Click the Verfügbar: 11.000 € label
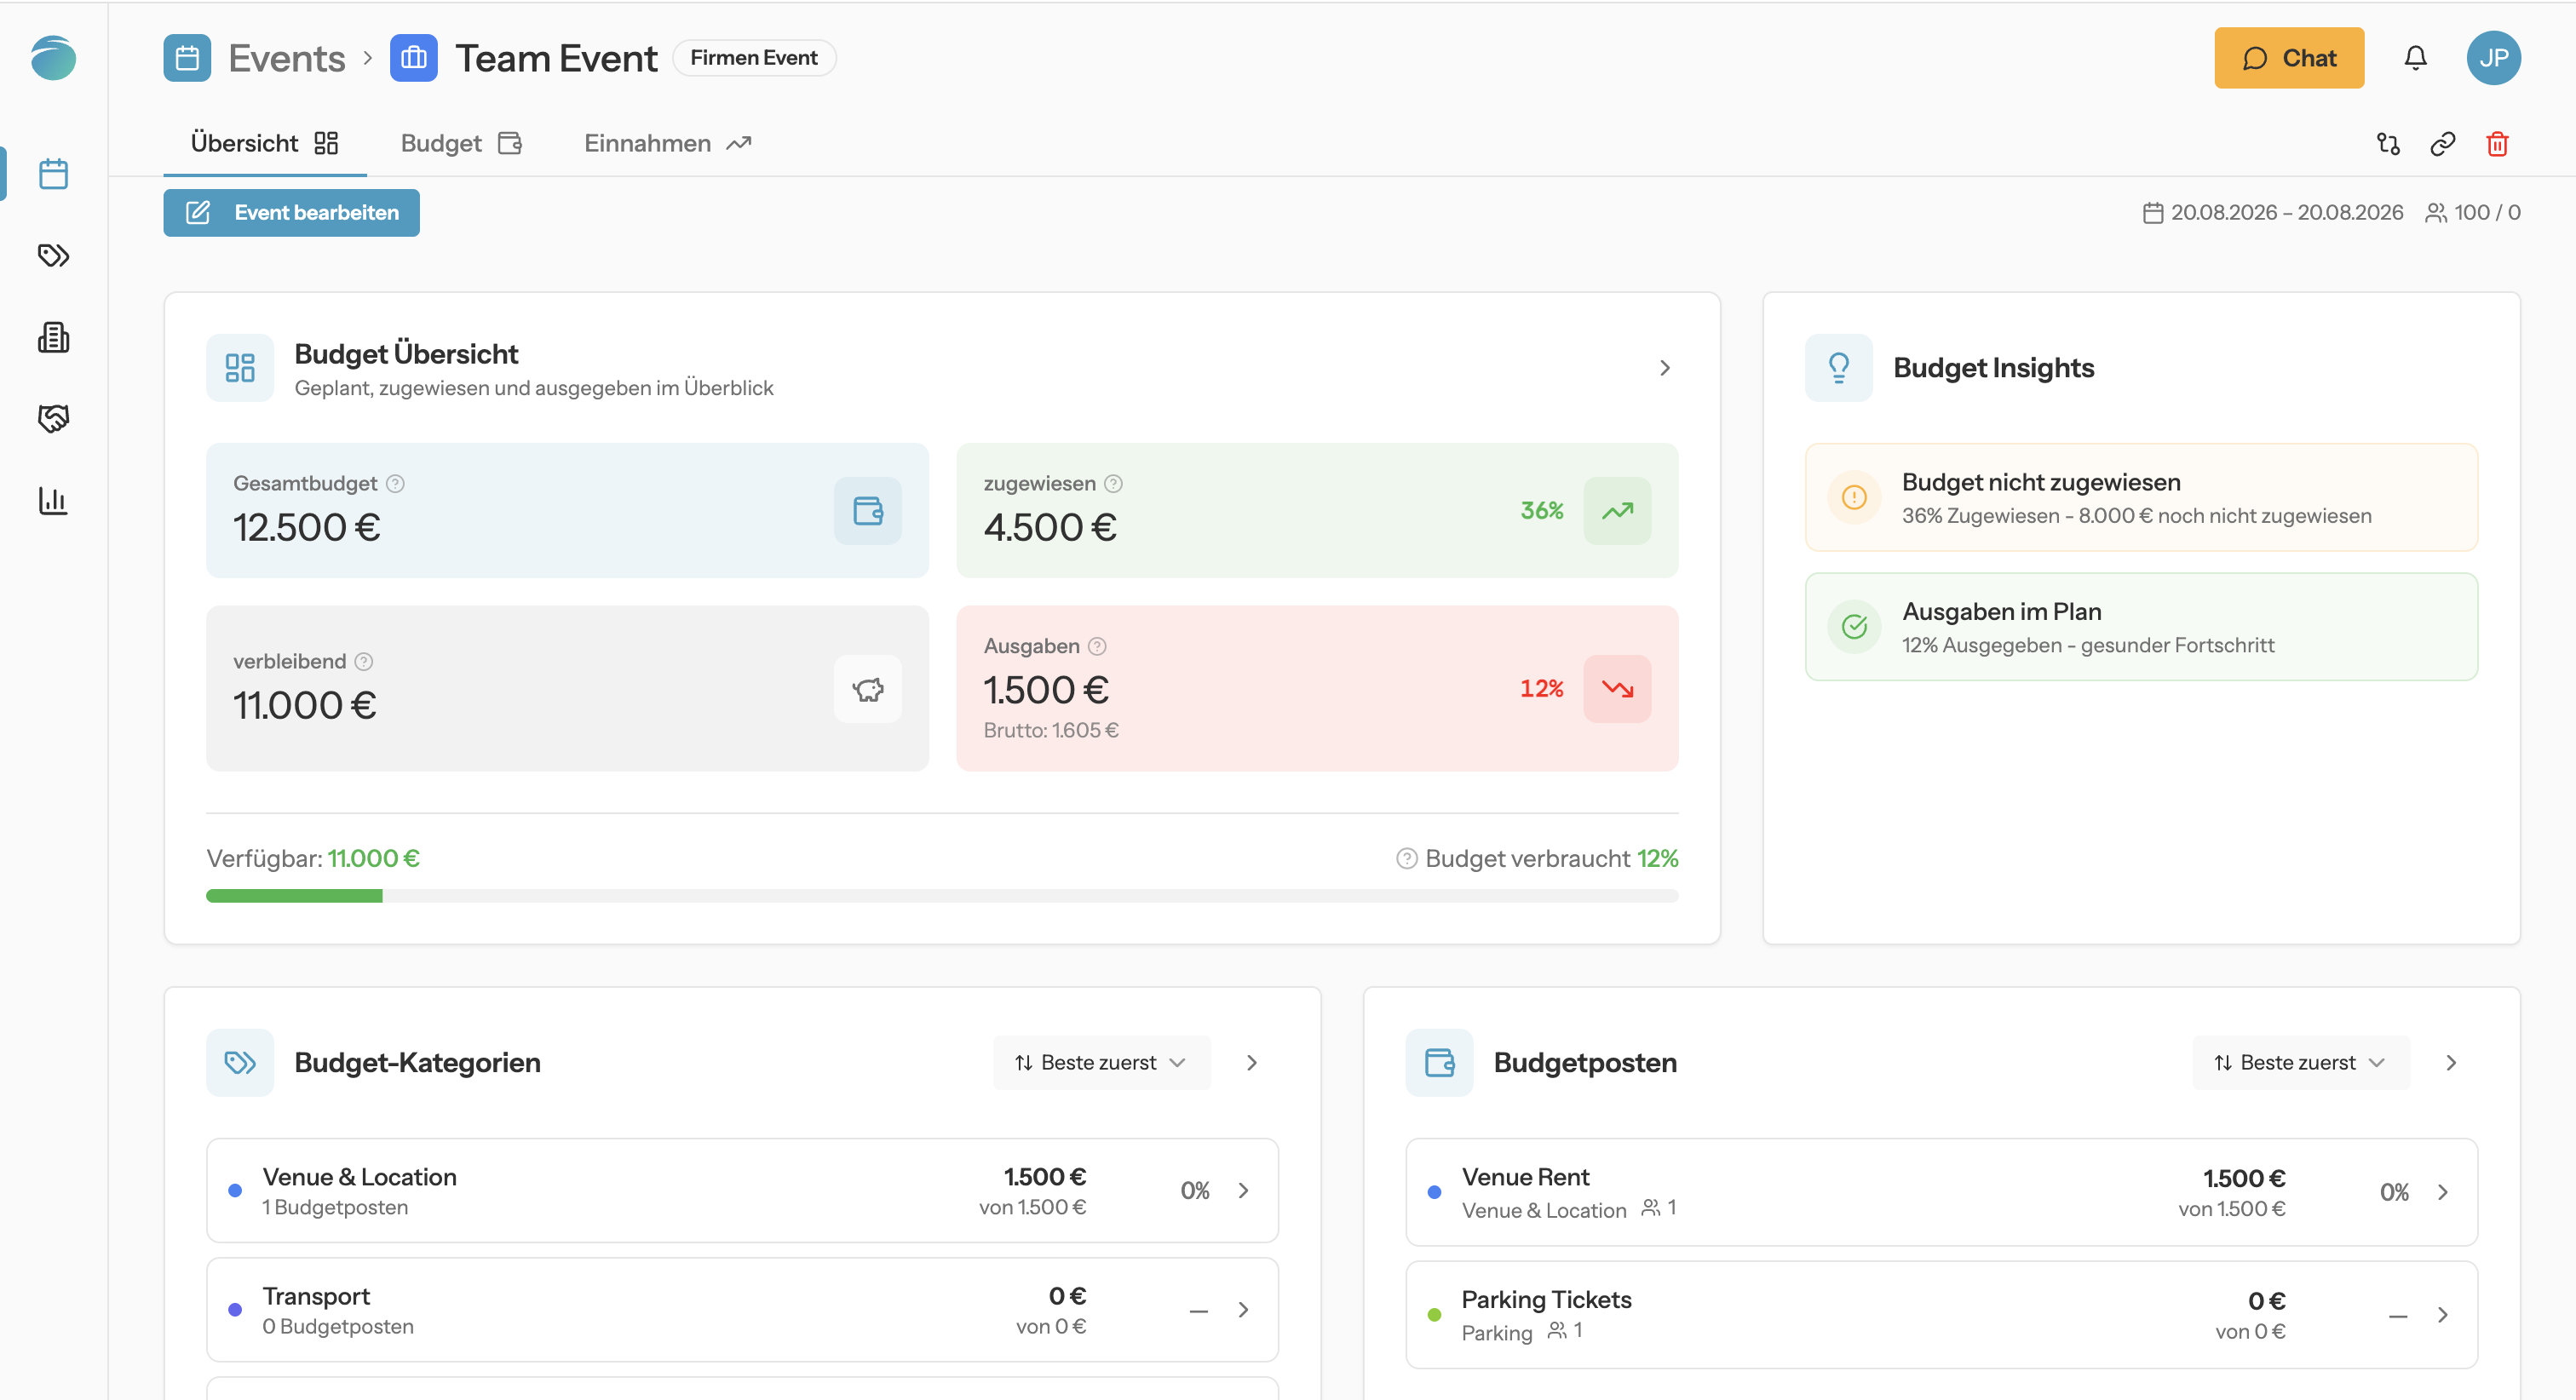The width and height of the screenshot is (2576, 1400). click(313, 859)
